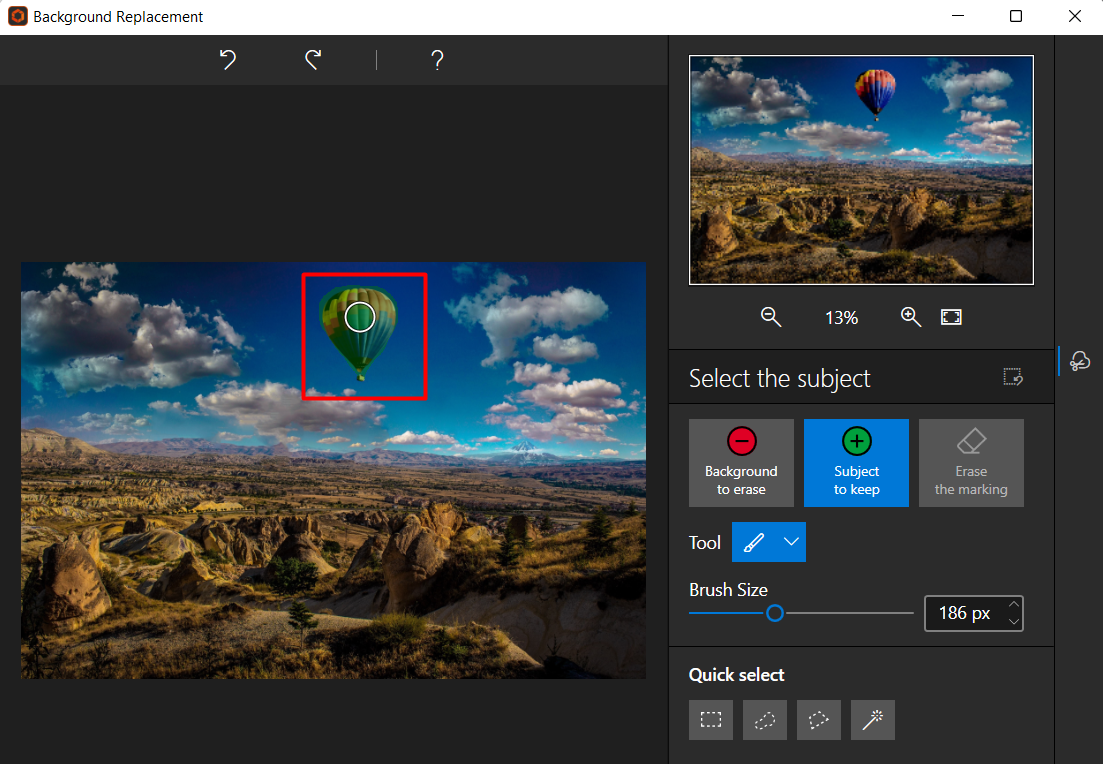This screenshot has width=1103, height=764.
Task: Minimize the Background Replacement window
Action: click(958, 15)
